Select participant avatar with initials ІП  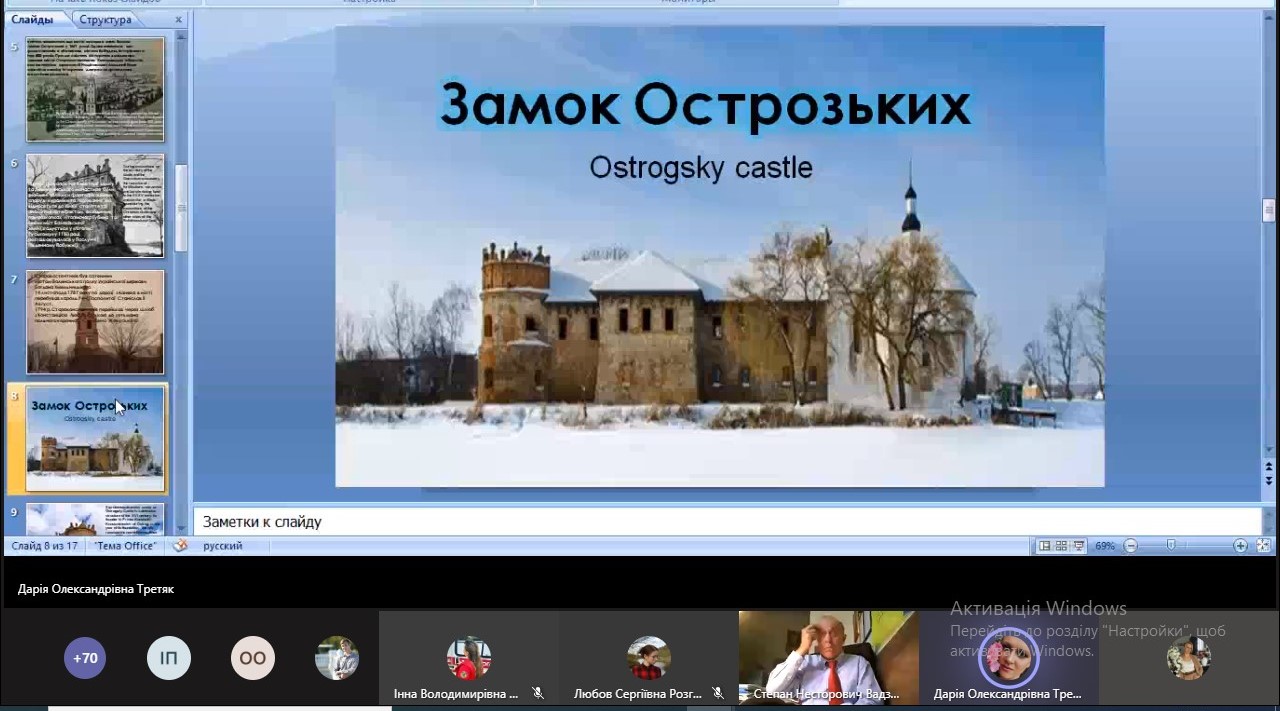tap(169, 658)
